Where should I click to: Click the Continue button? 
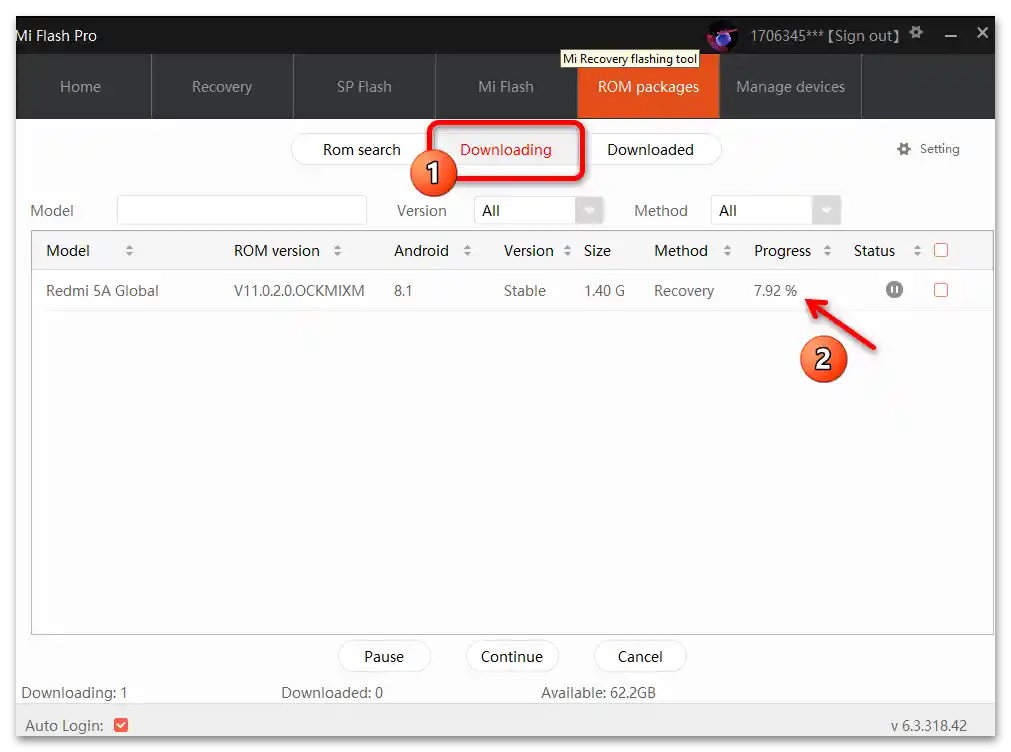512,657
